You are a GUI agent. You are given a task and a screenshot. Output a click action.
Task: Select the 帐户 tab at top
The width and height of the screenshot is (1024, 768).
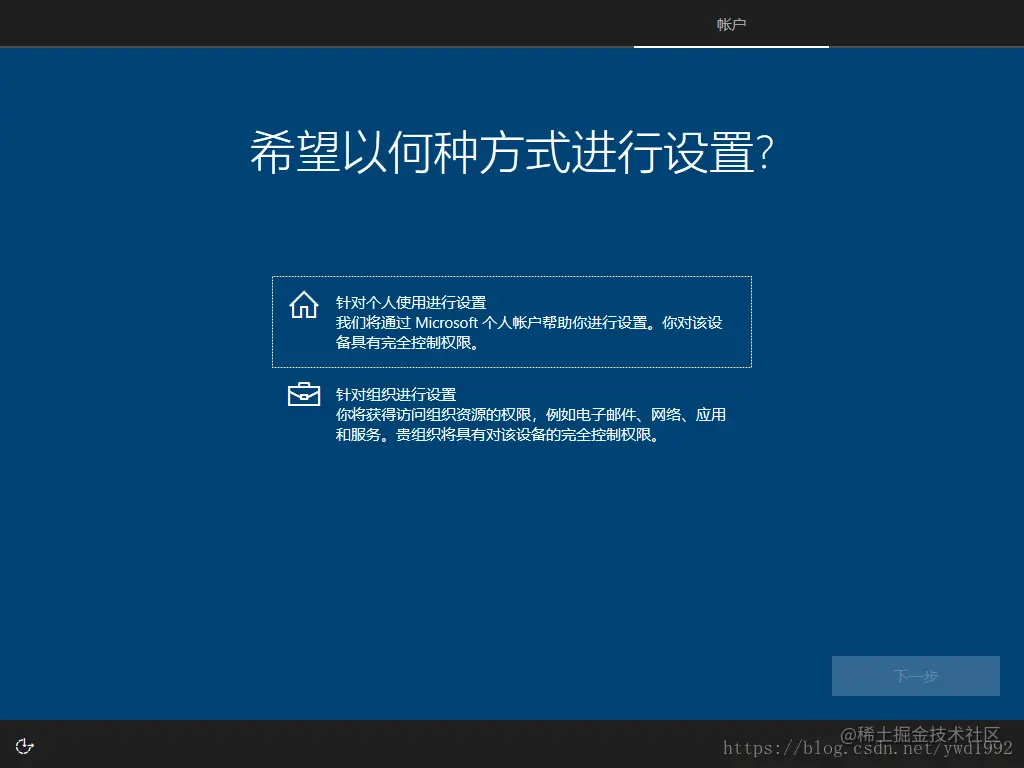pyautogui.click(x=731, y=24)
